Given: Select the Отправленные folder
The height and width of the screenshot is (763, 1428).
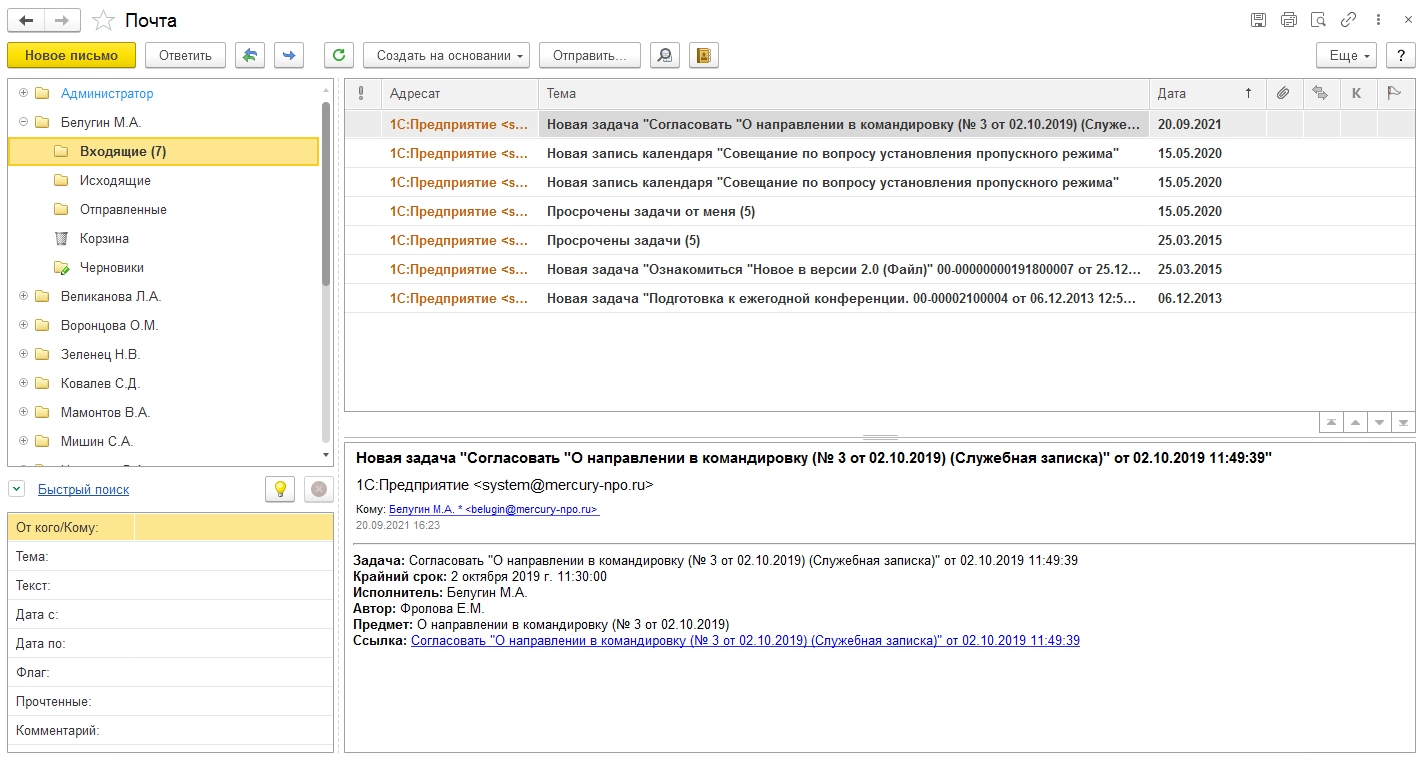Looking at the screenshot, I should click(x=123, y=209).
